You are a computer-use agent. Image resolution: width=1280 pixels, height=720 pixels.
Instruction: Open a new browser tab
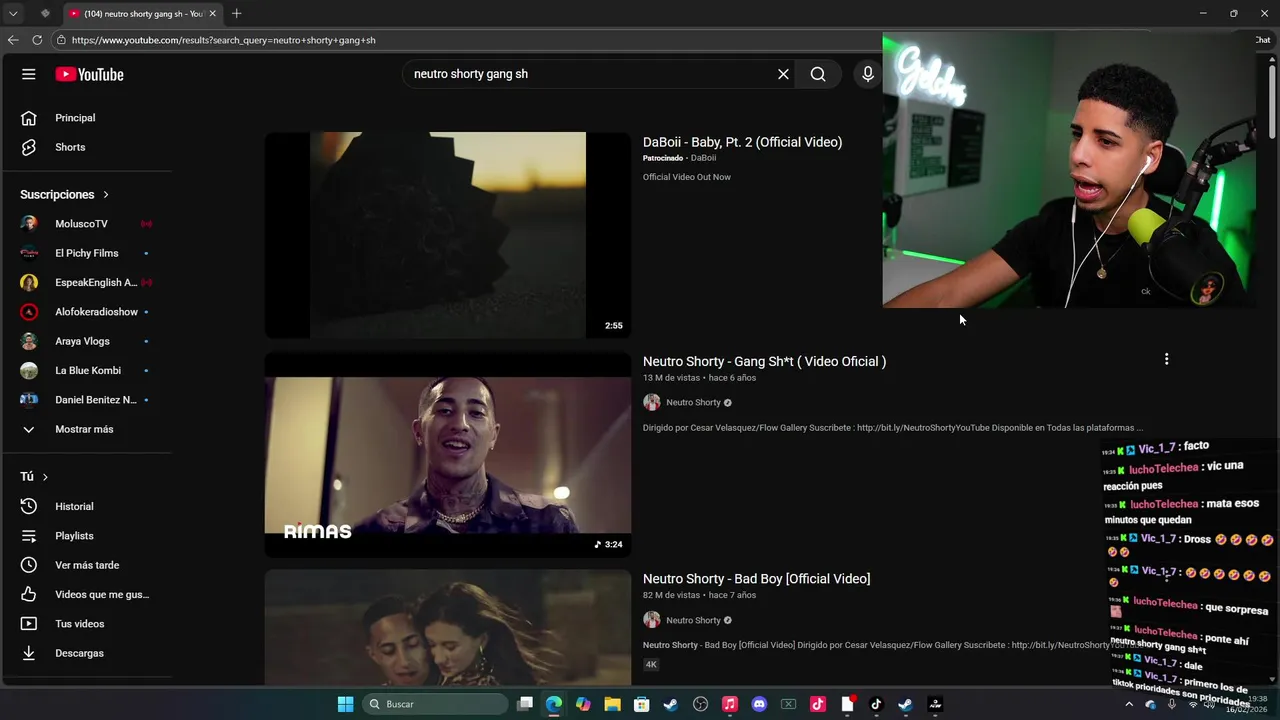click(236, 13)
